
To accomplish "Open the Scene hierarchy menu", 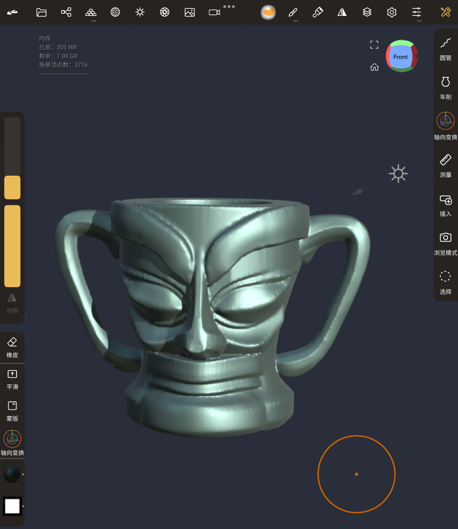I will point(66,12).
